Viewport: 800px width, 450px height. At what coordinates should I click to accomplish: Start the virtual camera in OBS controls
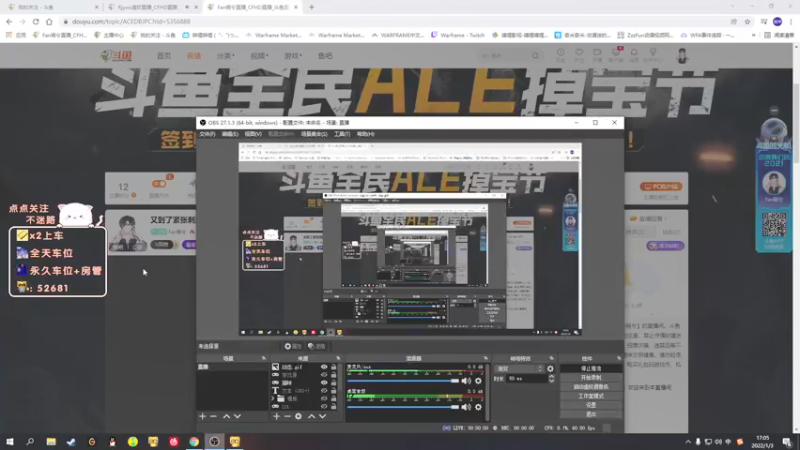tap(591, 387)
